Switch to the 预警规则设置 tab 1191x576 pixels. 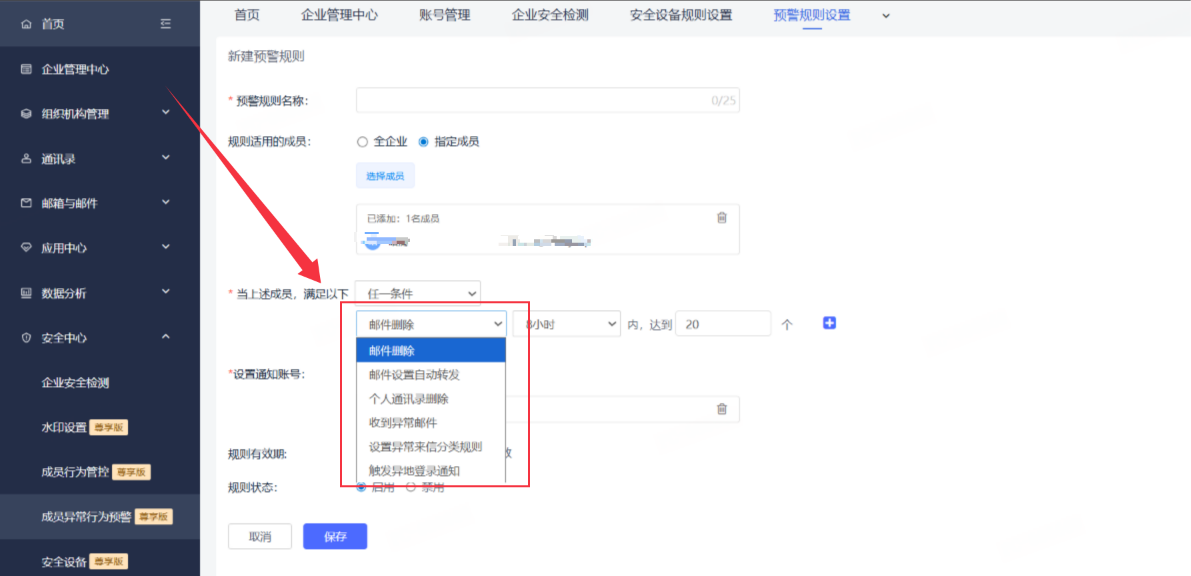(812, 14)
